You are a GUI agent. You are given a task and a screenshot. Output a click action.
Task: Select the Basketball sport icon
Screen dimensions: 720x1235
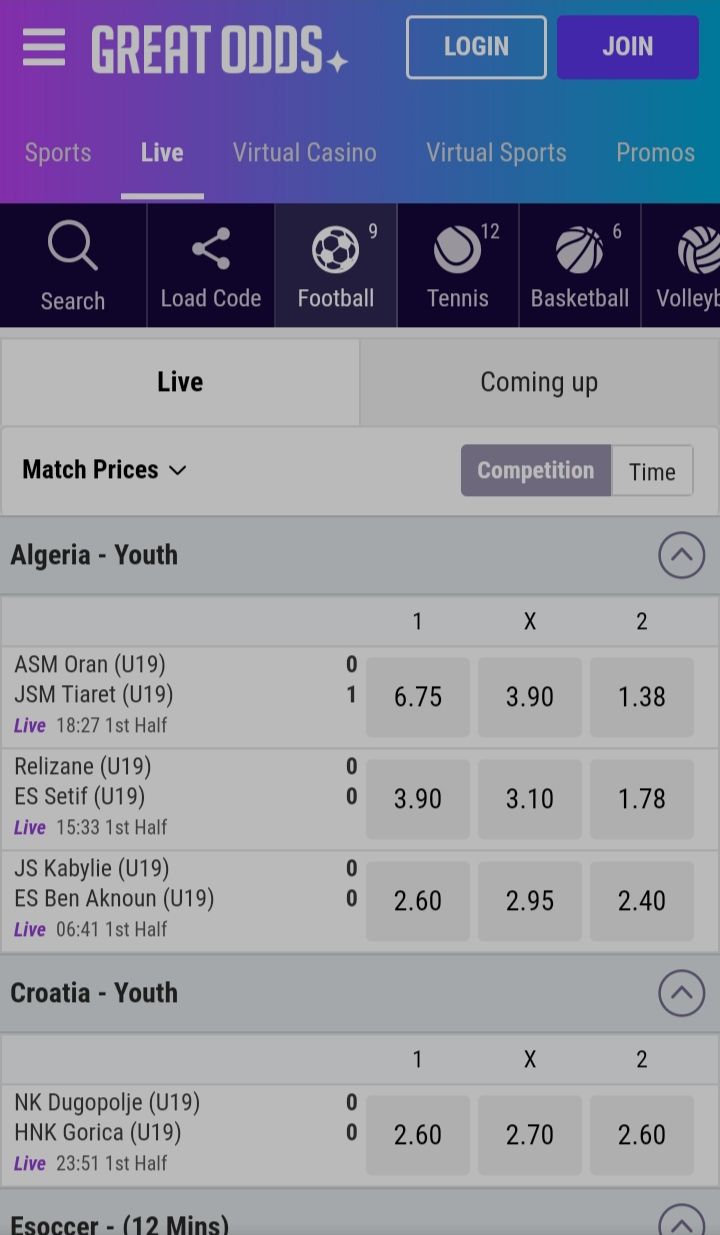[580, 250]
